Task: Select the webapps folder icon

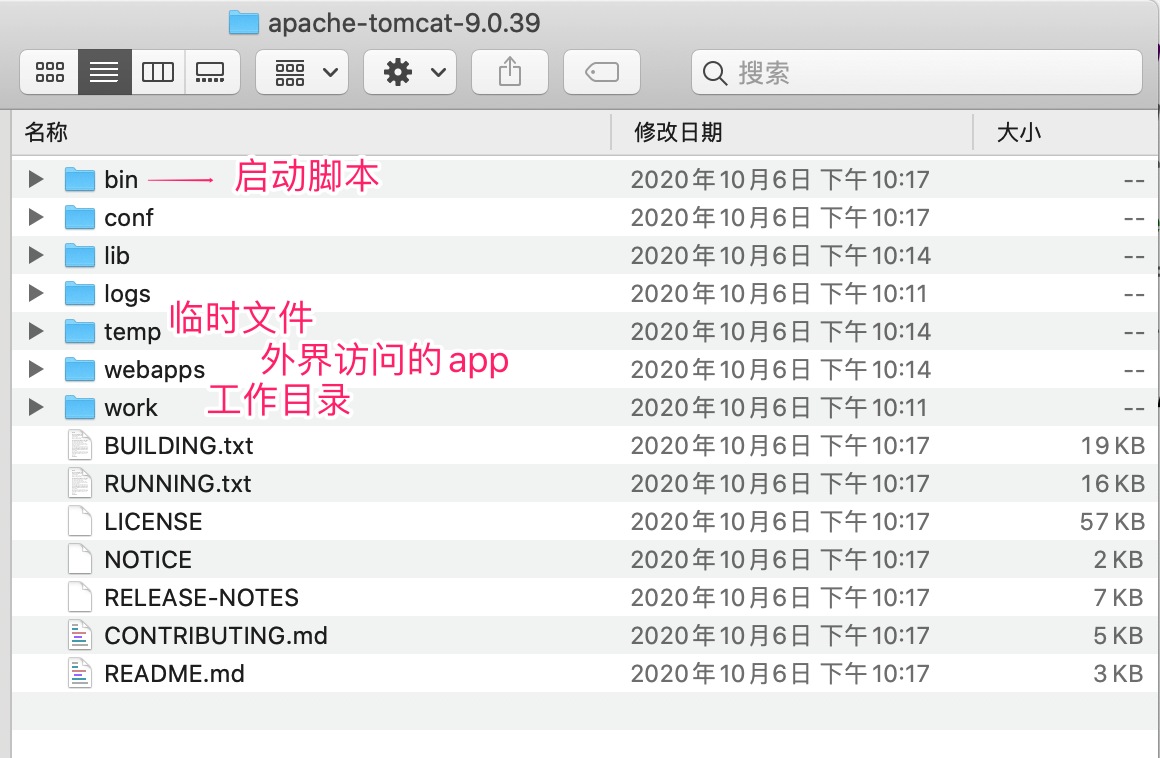Action: 80,369
